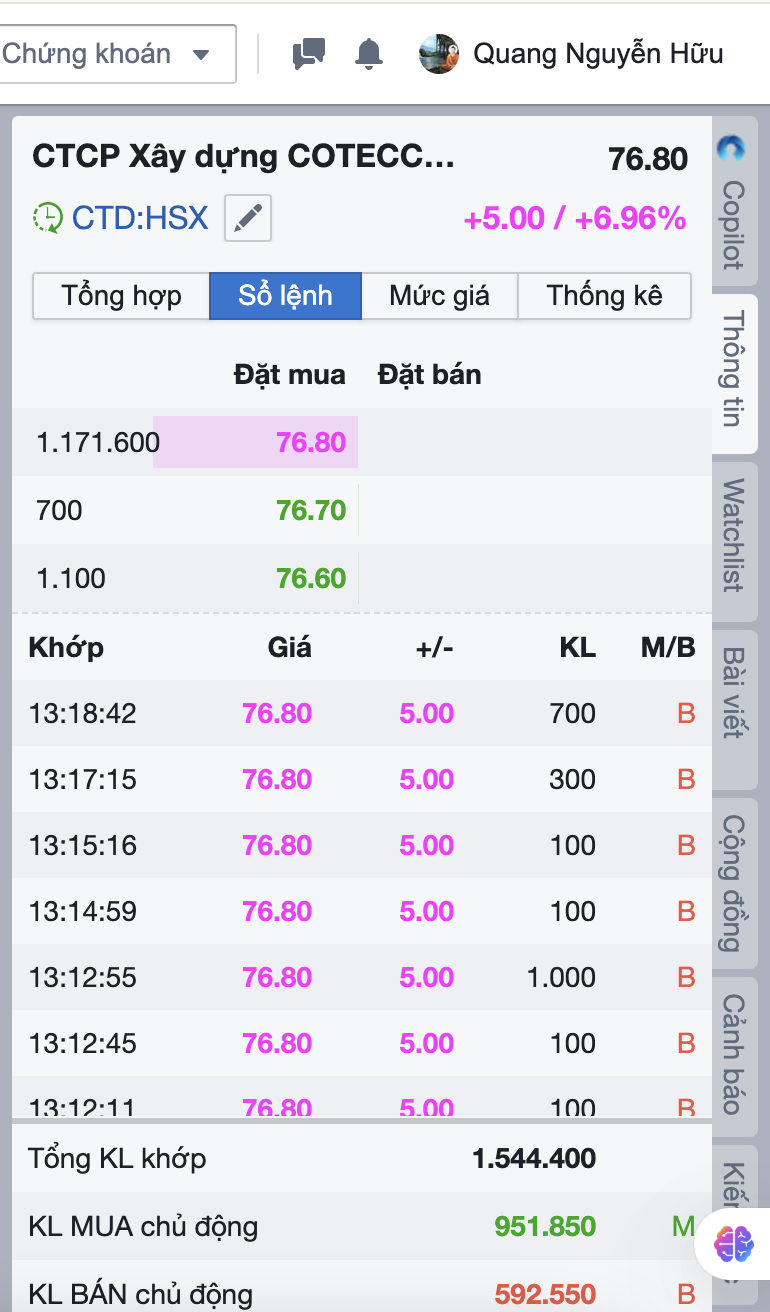The height and width of the screenshot is (1312, 770).
Task: Open the Mức giá tab
Action: tap(439, 296)
